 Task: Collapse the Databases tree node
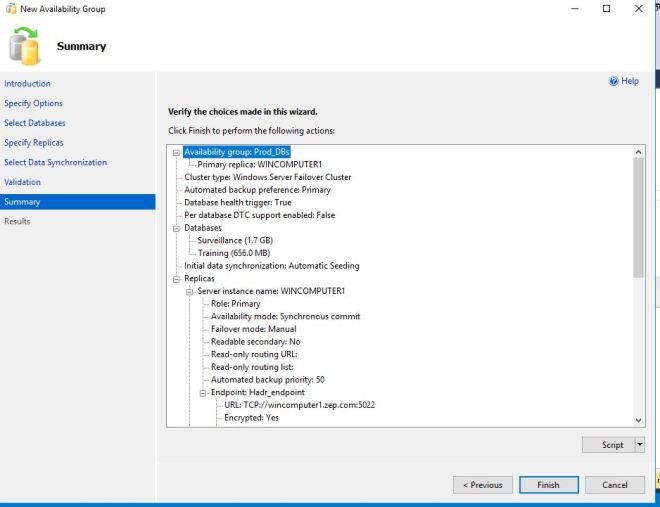[177, 228]
